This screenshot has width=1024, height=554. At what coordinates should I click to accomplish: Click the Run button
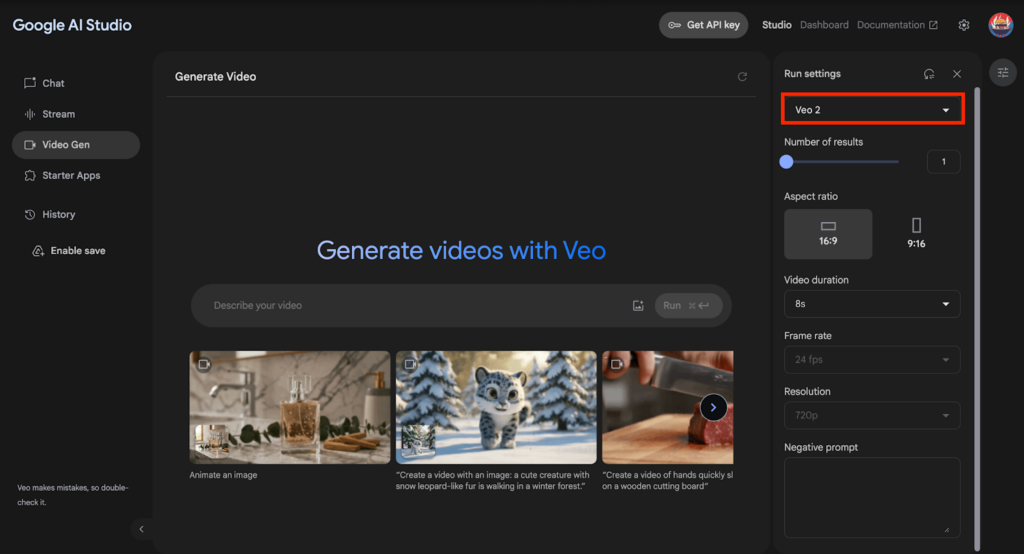(x=688, y=306)
